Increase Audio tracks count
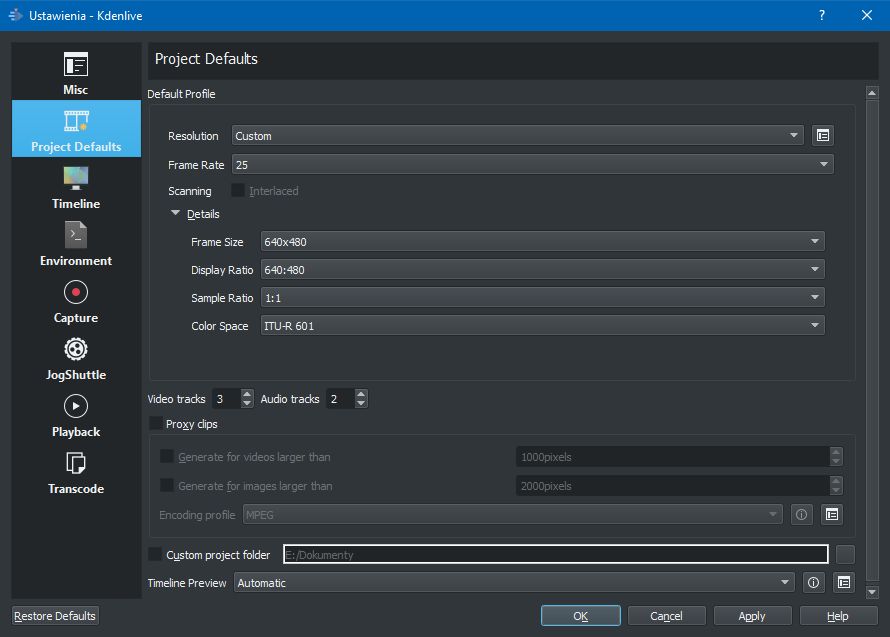This screenshot has width=890, height=637. coord(361,394)
